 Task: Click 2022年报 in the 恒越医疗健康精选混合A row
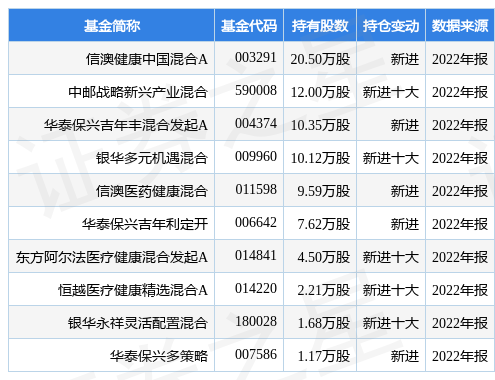tap(460, 290)
